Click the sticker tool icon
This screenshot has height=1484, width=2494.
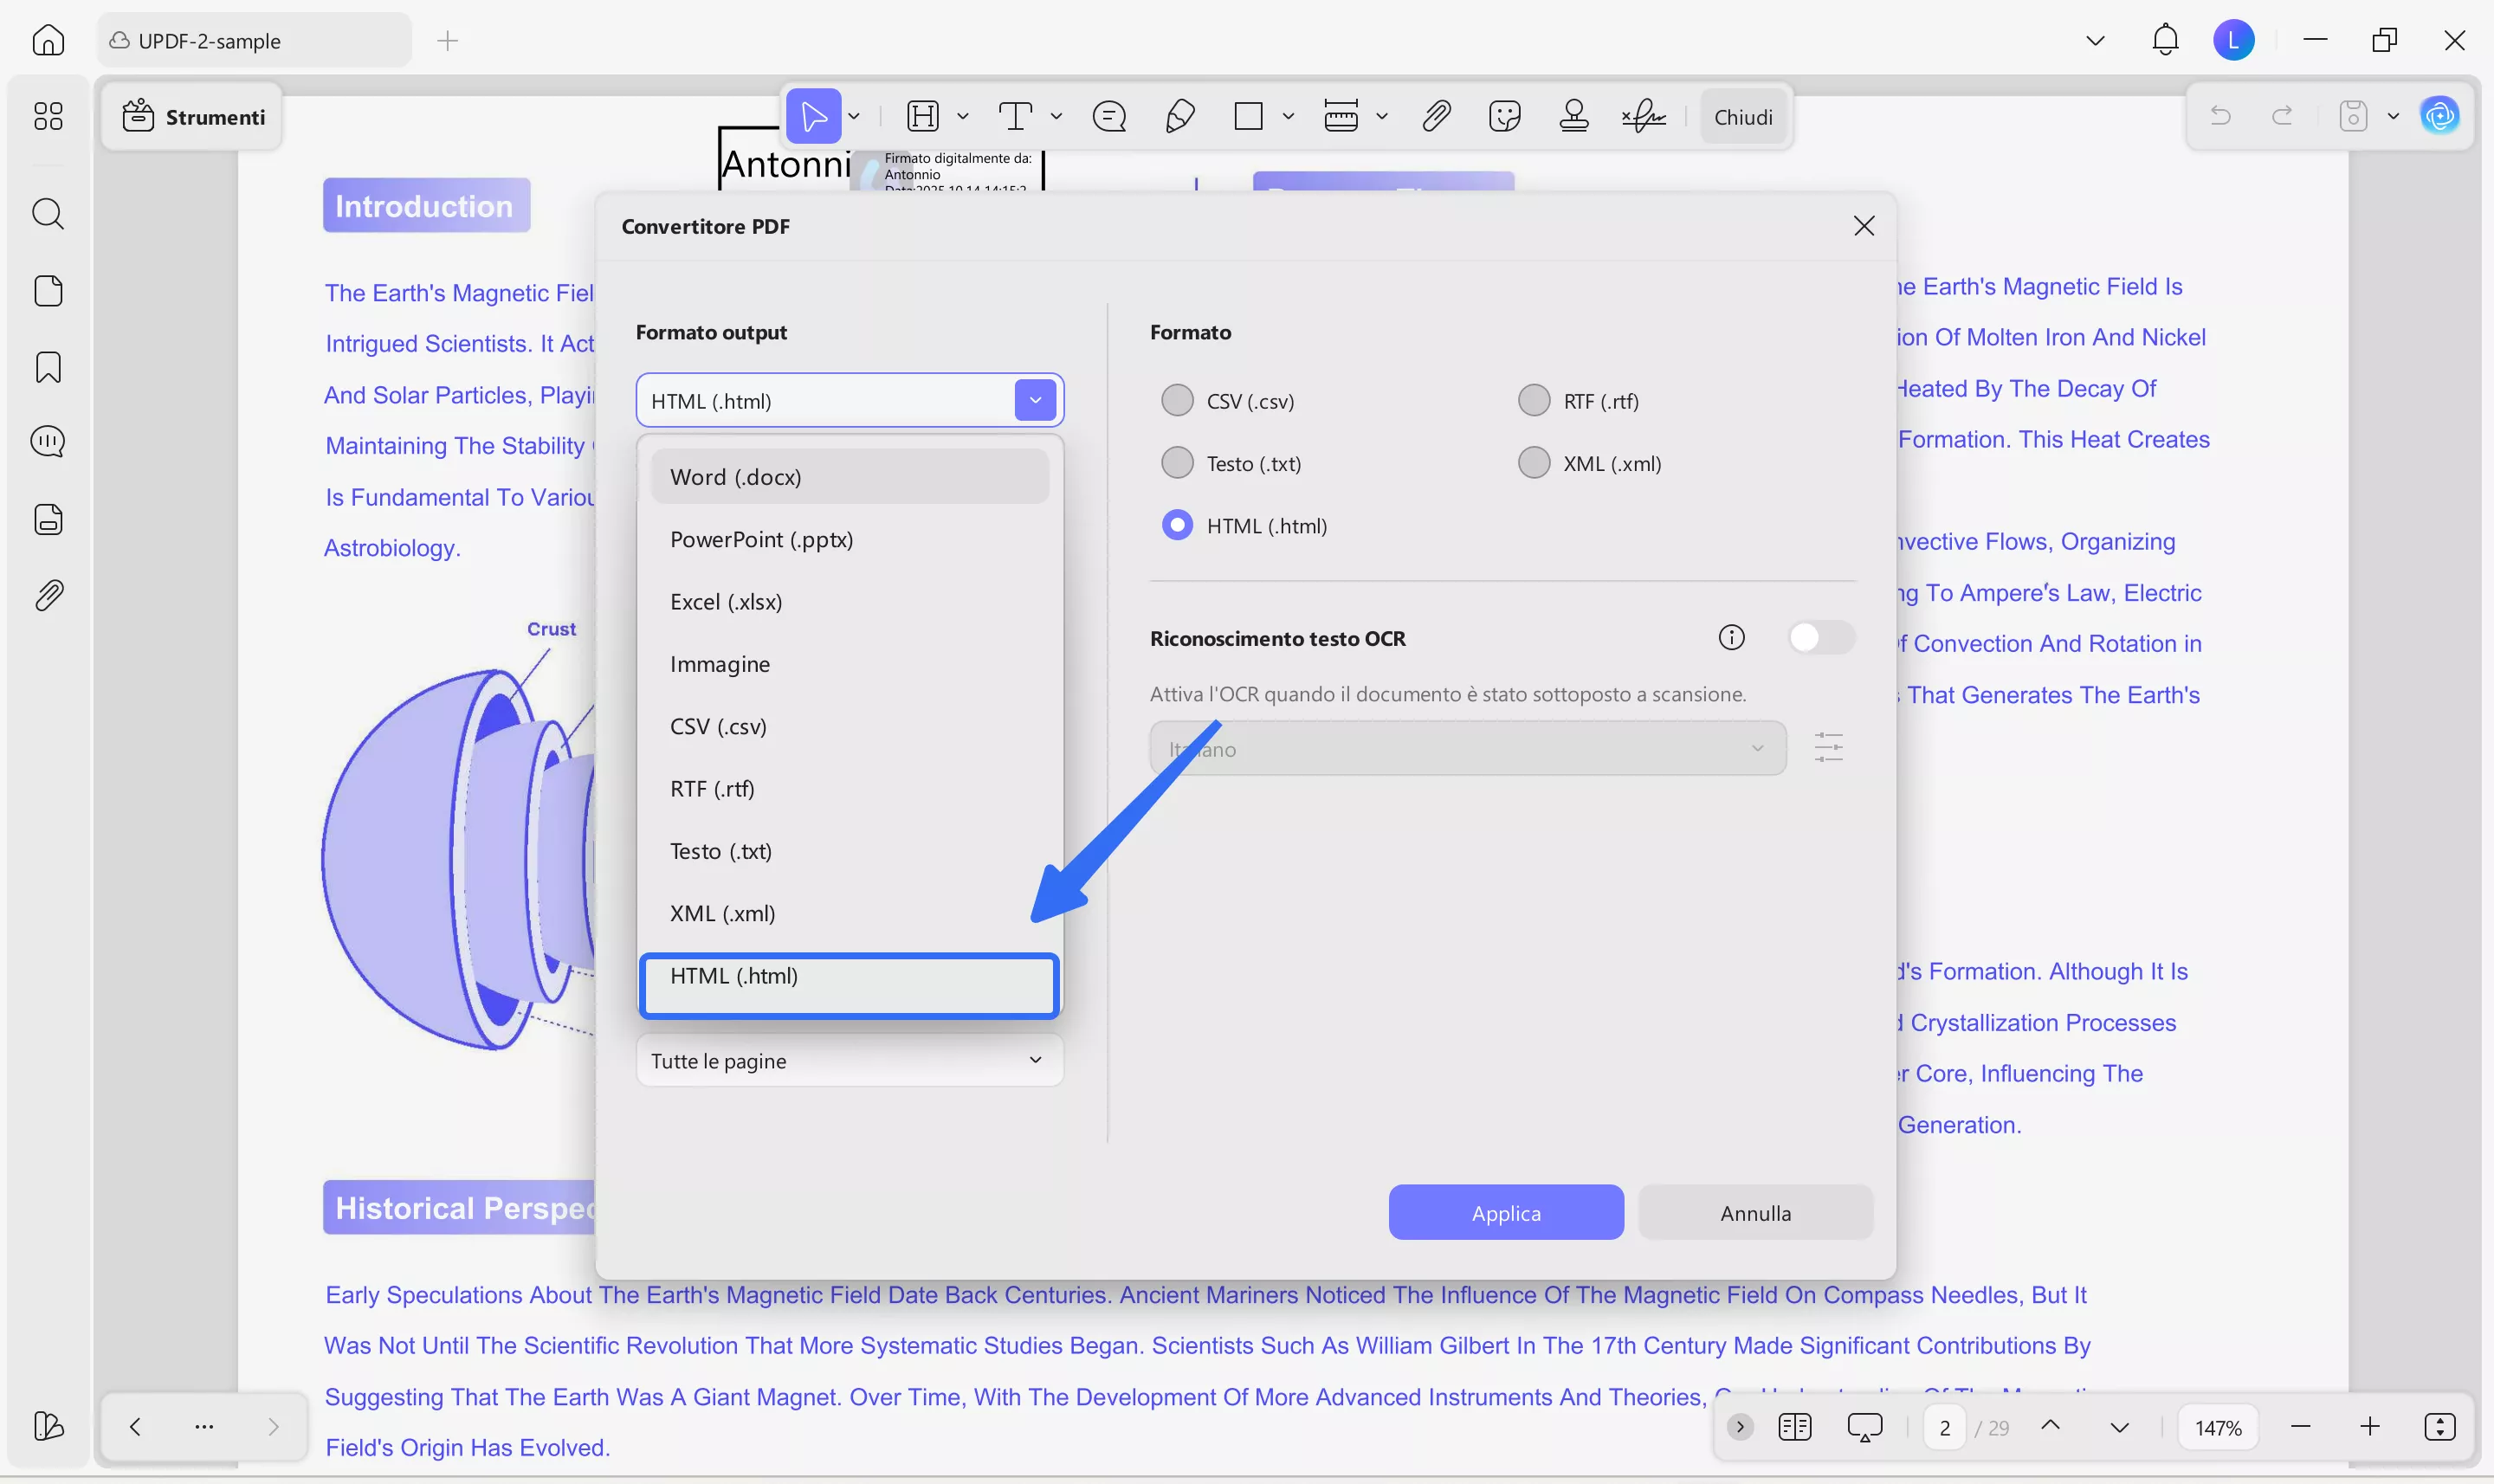coord(1504,117)
